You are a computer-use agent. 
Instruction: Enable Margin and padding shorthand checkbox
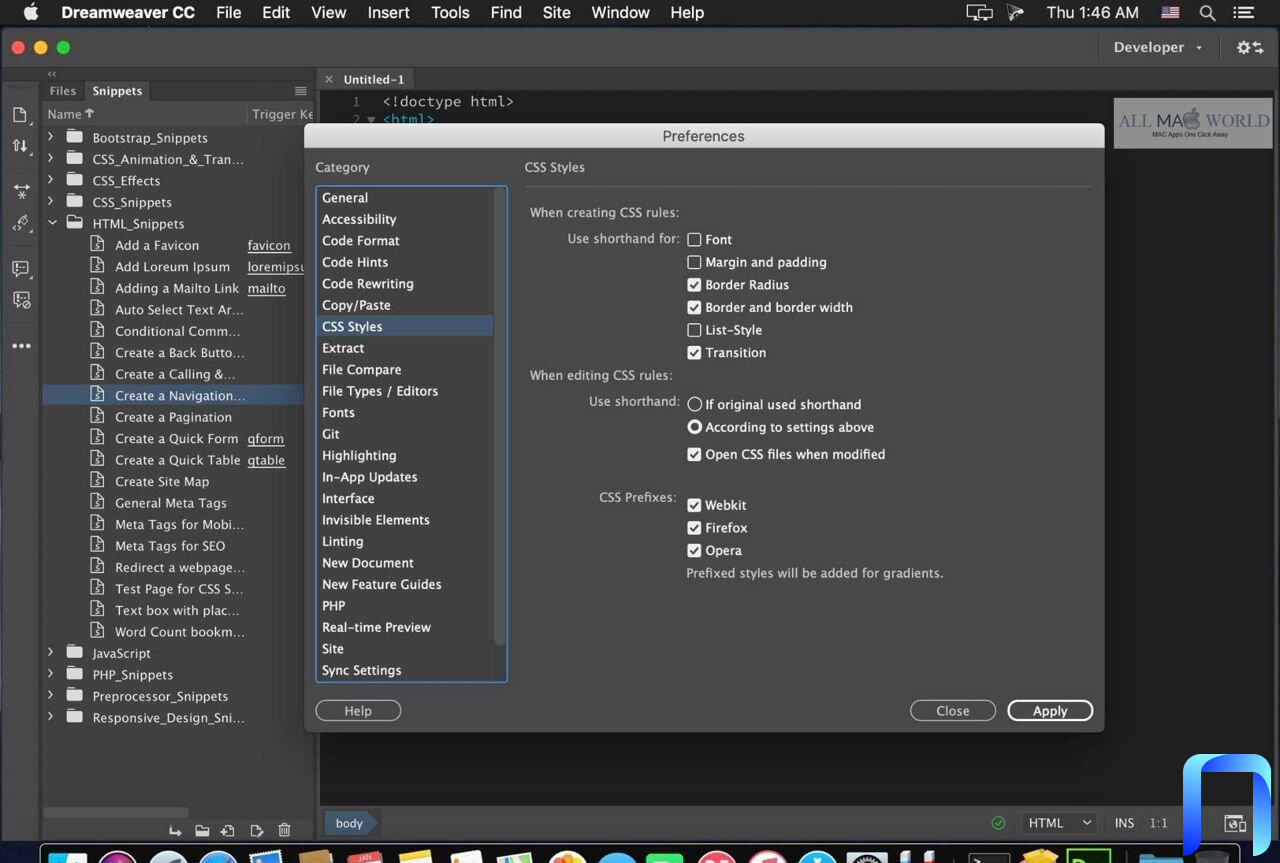coord(694,262)
